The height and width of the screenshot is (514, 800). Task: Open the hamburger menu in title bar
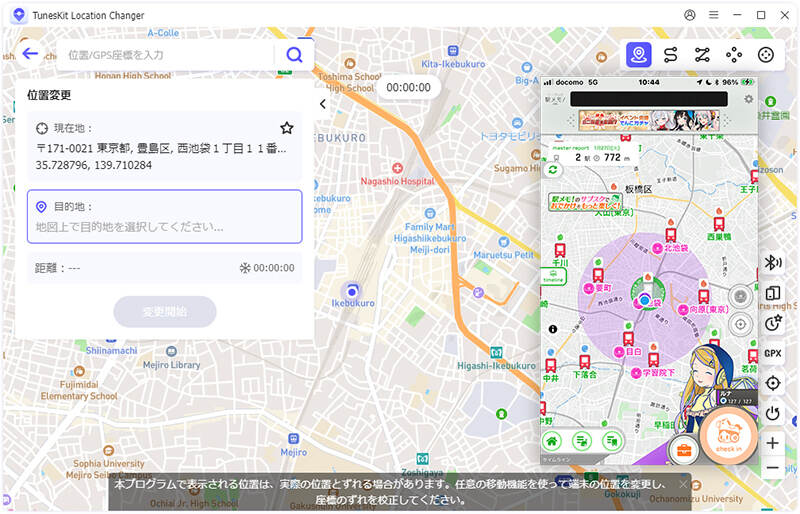pos(713,15)
